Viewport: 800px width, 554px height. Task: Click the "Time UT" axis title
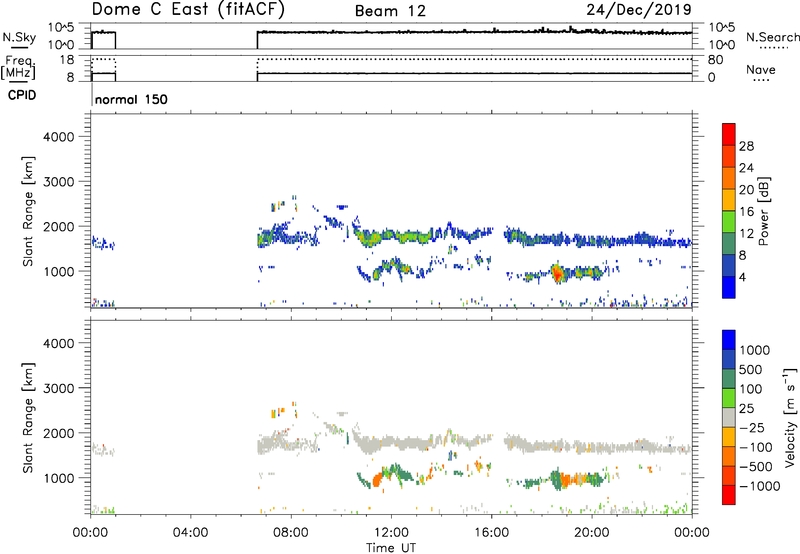point(391,548)
